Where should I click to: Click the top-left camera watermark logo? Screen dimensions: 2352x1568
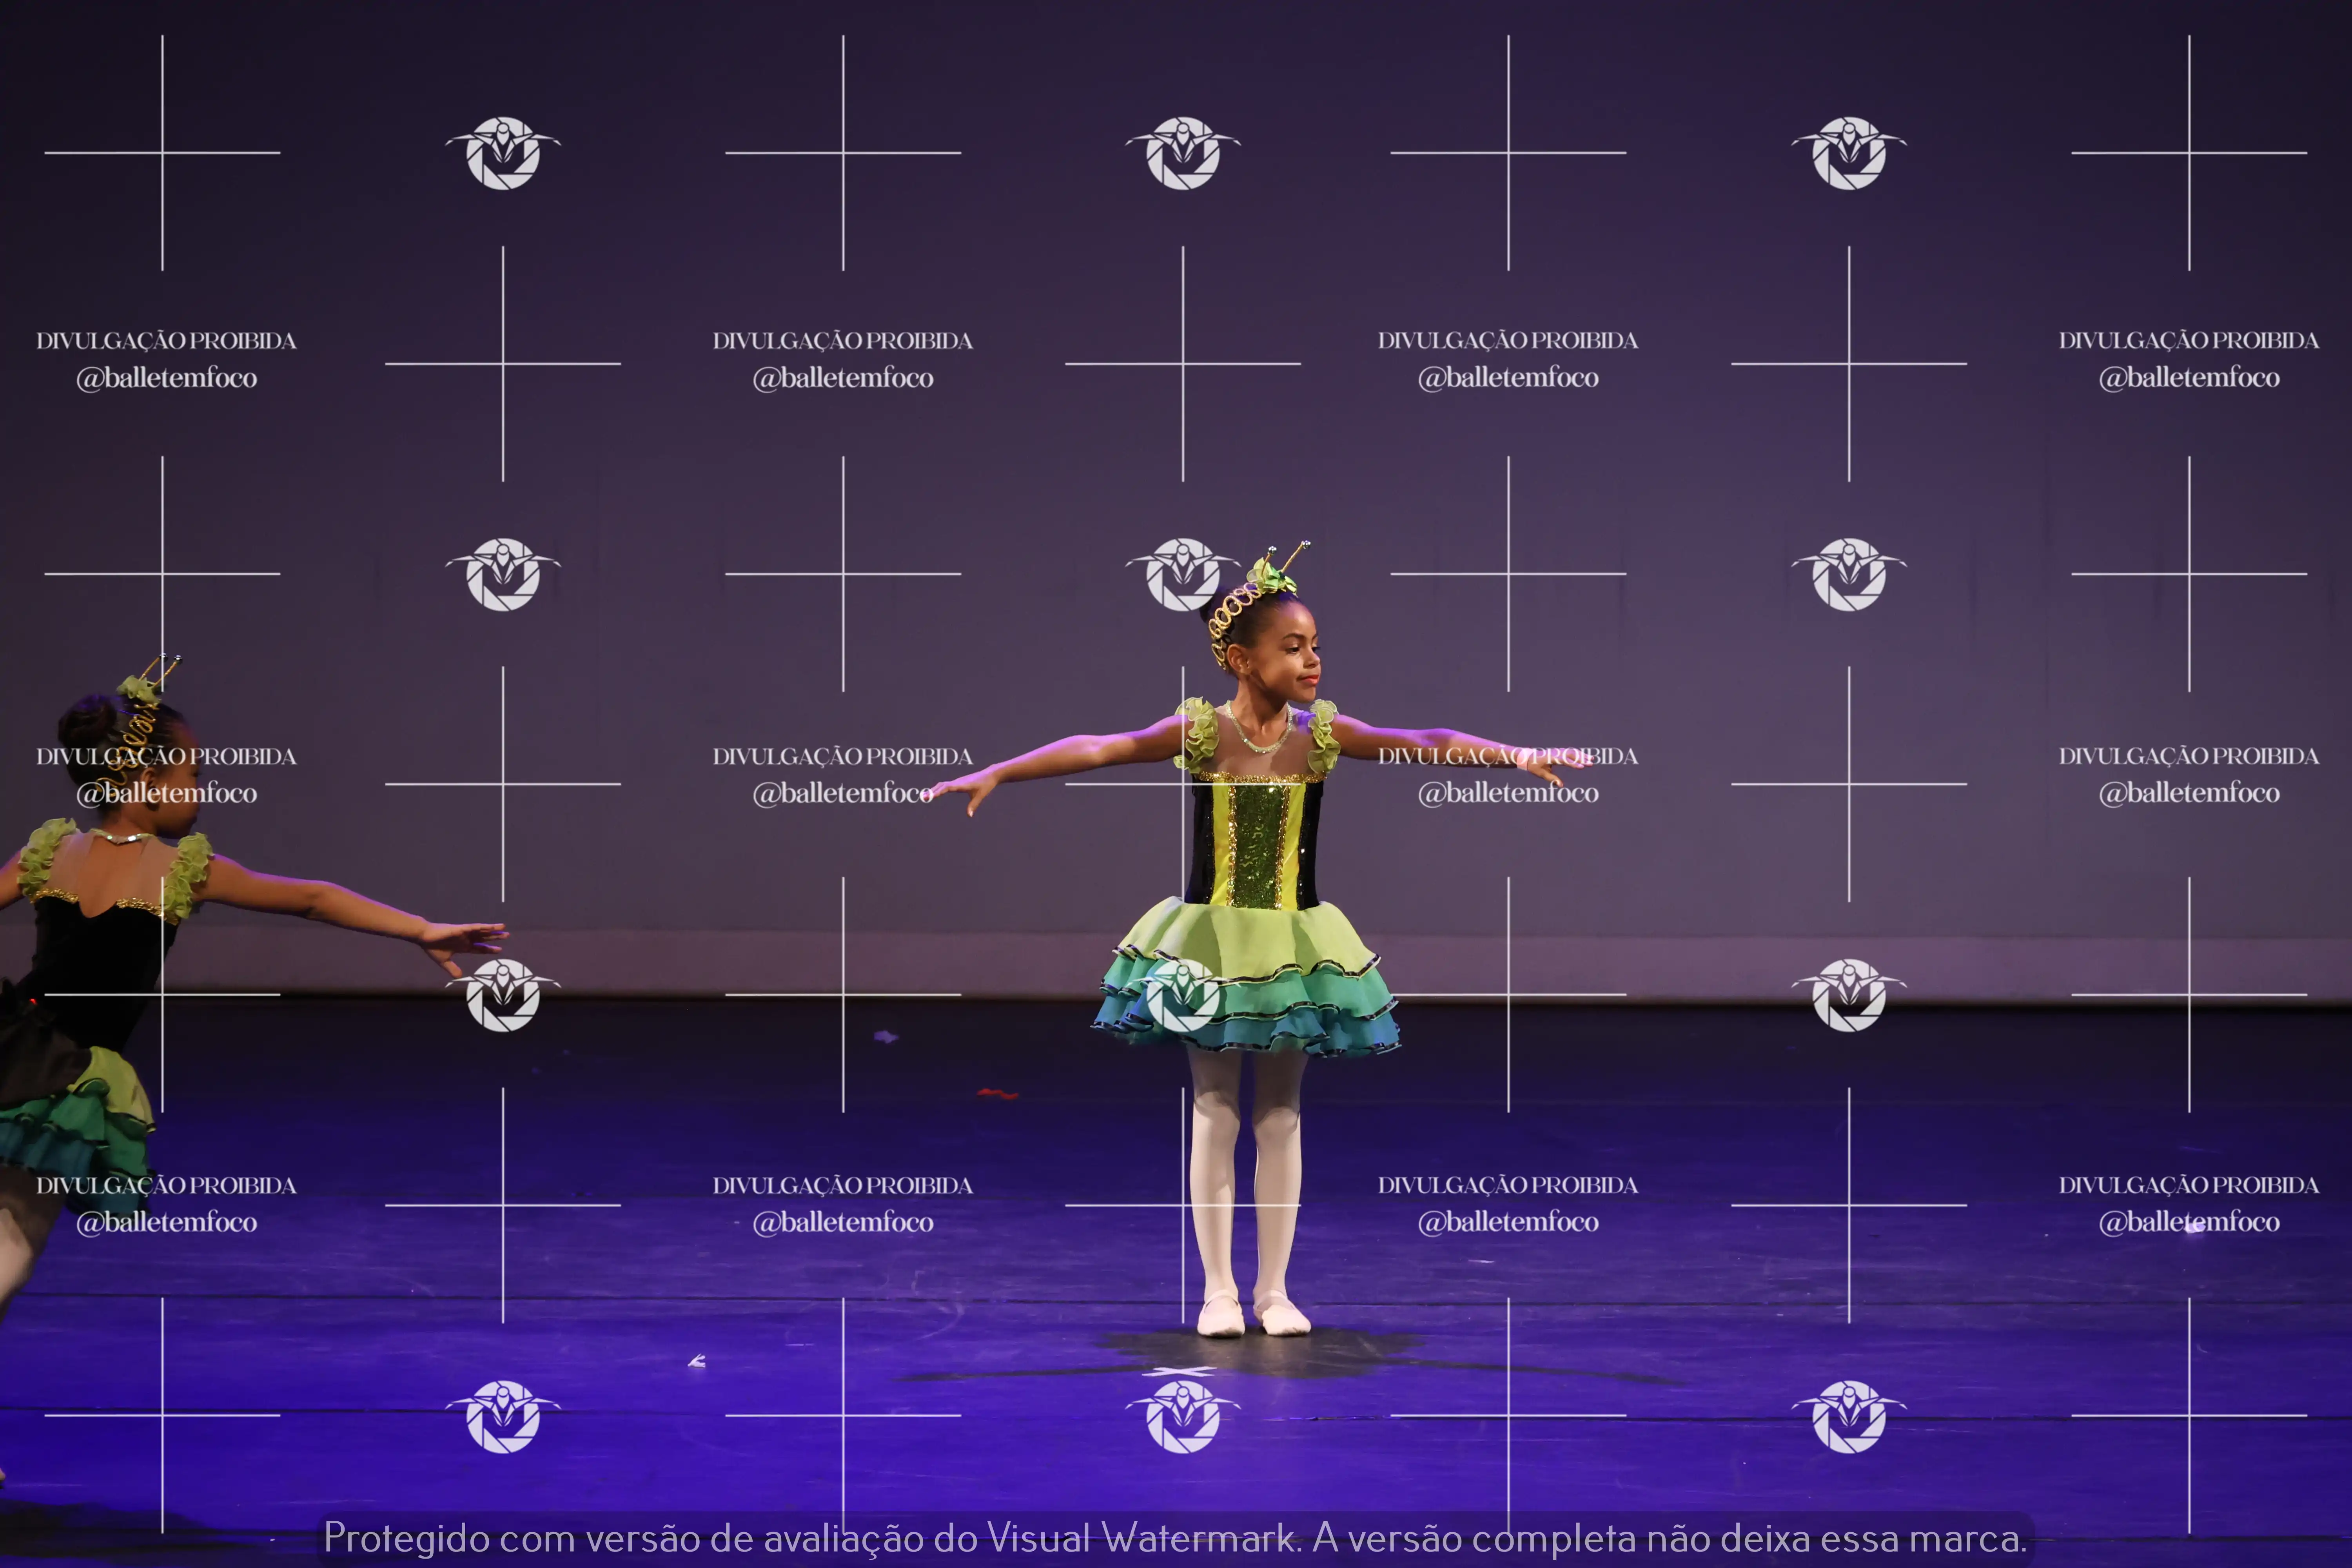pyautogui.click(x=503, y=153)
